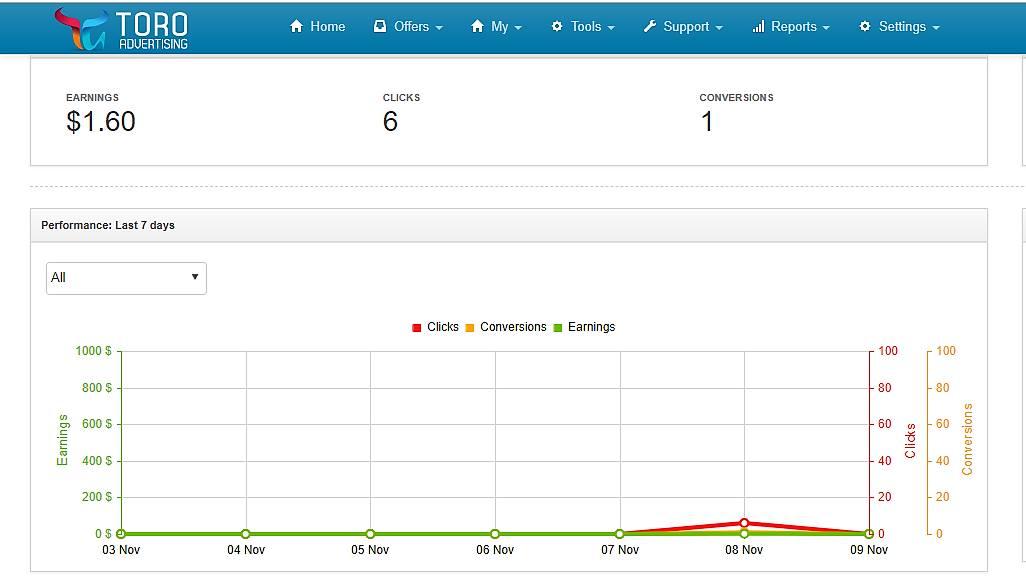
Task: Expand the Support dropdown caret
Action: click(719, 28)
